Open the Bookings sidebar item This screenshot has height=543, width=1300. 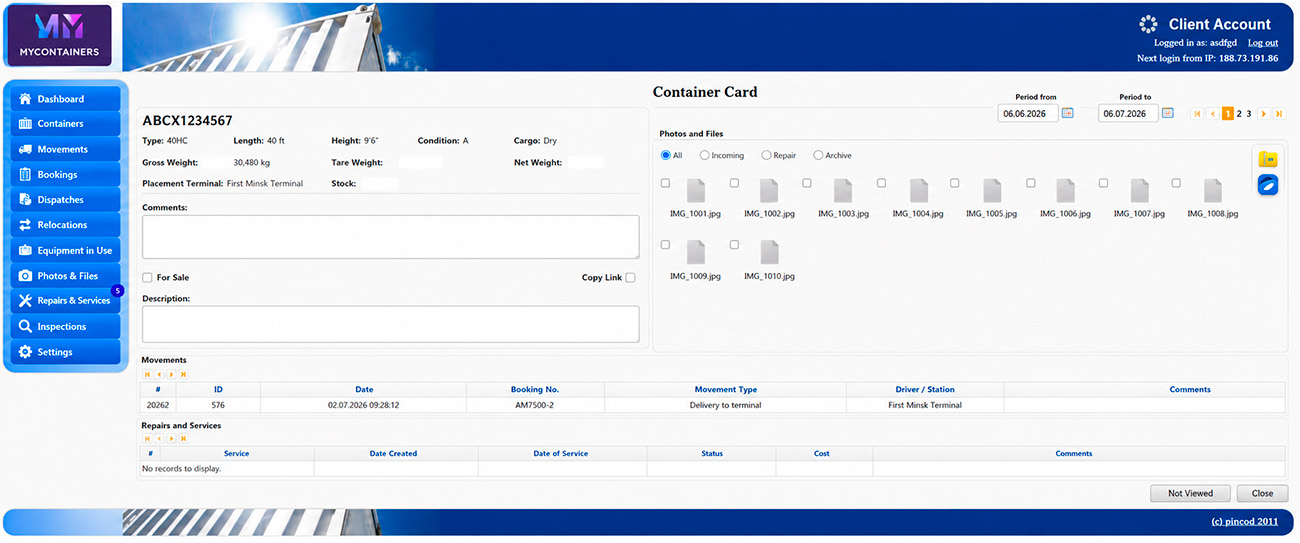tap(66, 175)
